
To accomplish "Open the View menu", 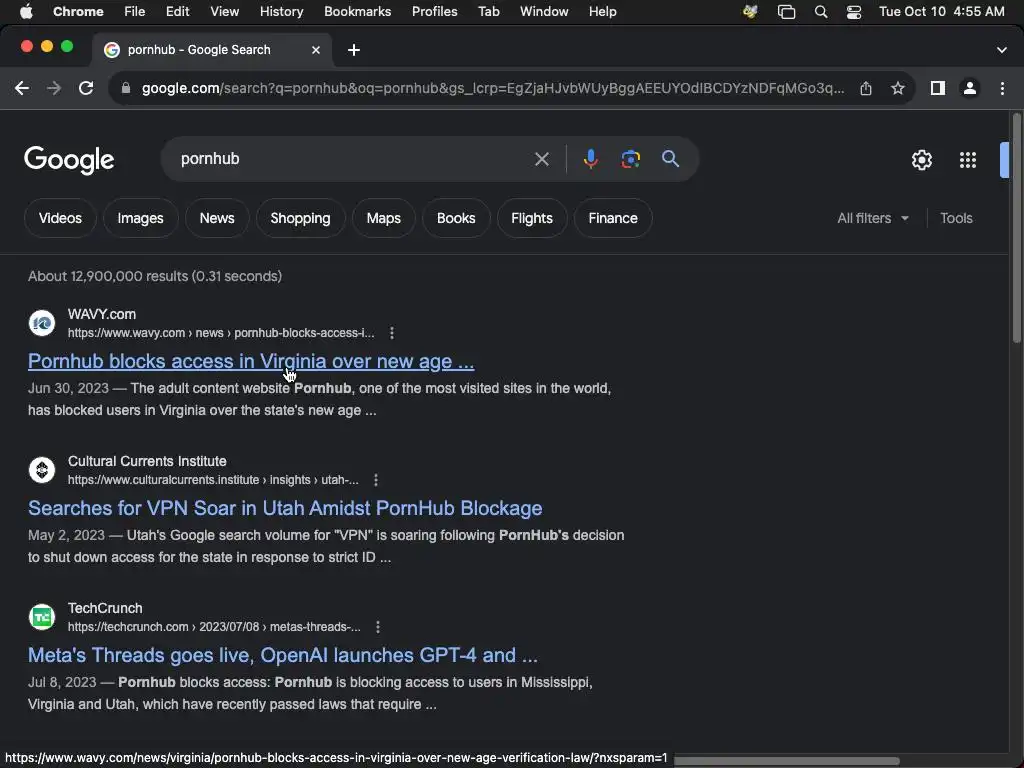I will 224,12.
